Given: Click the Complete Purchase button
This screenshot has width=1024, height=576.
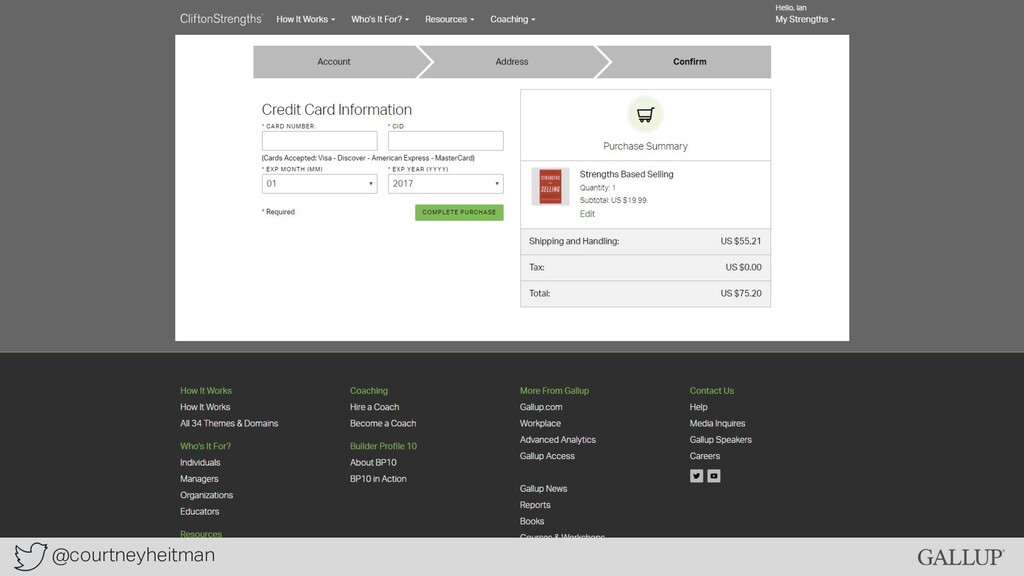Looking at the screenshot, I should (x=459, y=212).
